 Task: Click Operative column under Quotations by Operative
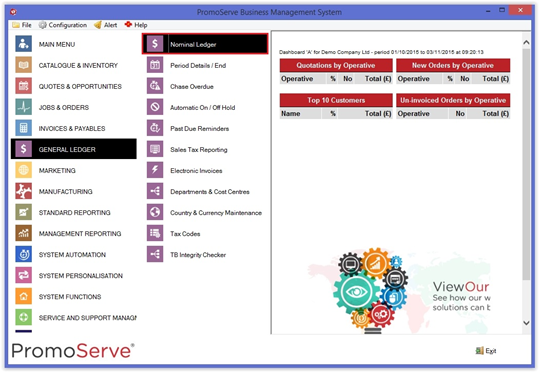click(303, 79)
